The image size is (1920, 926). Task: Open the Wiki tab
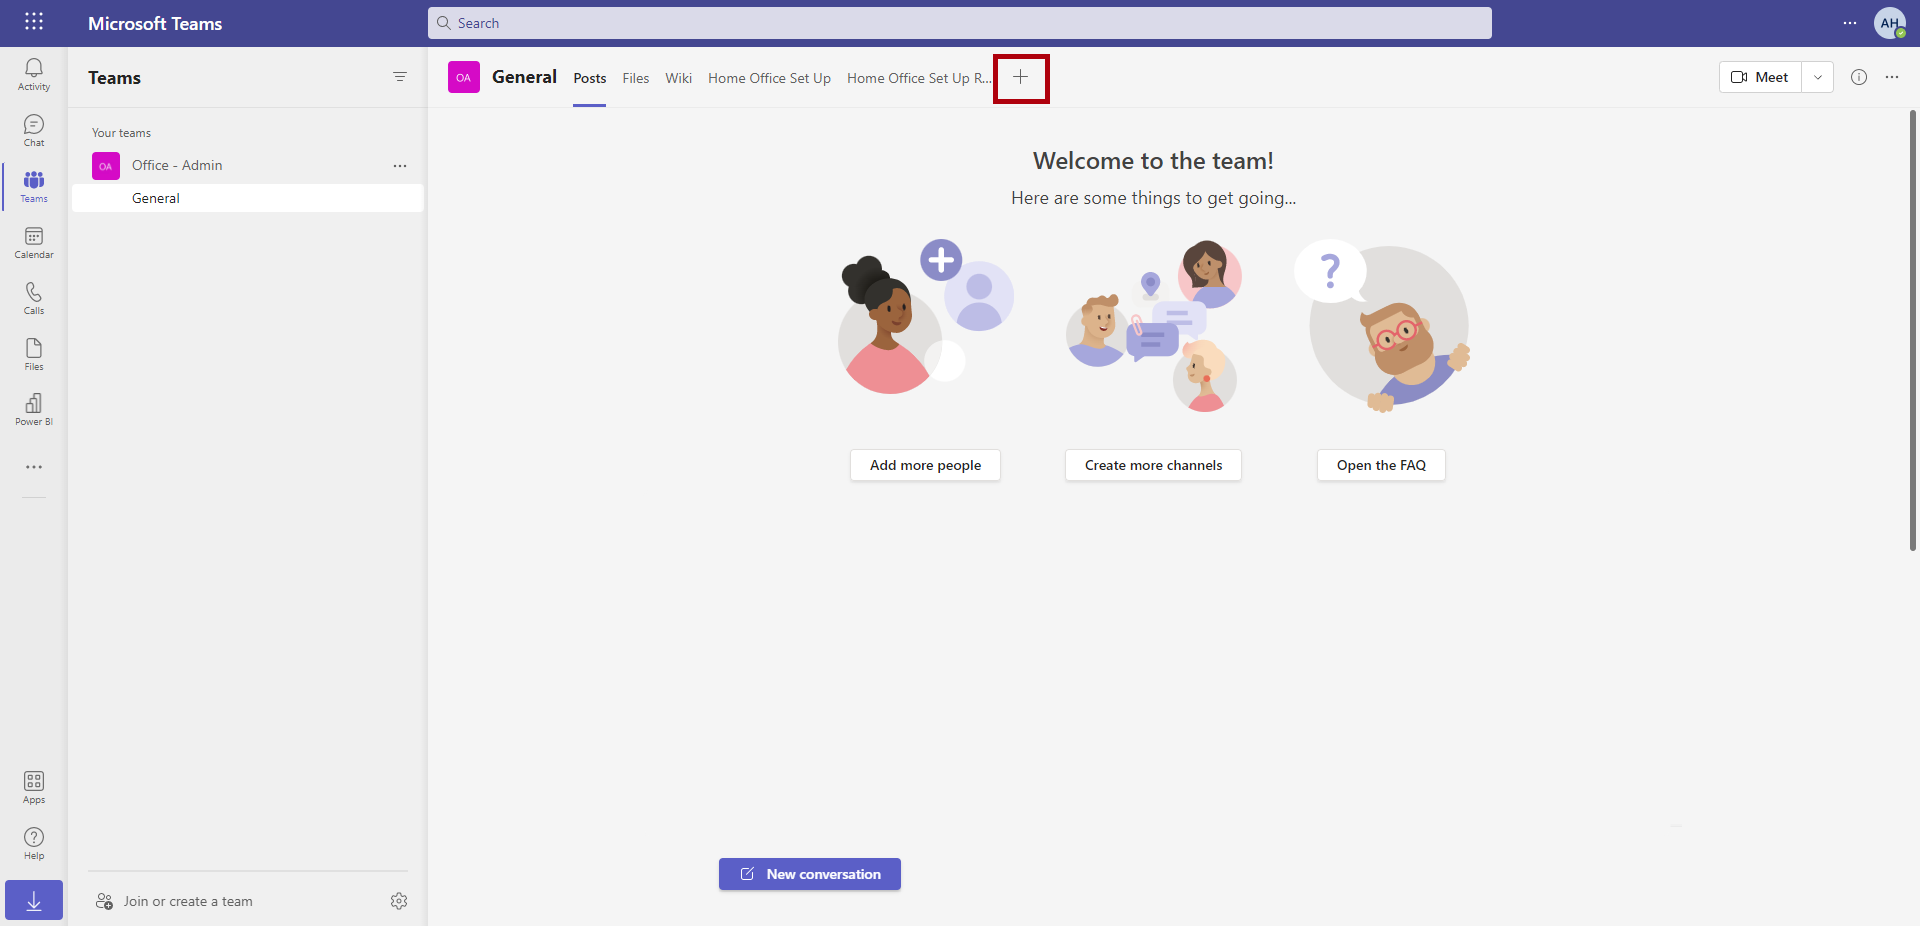[679, 78]
